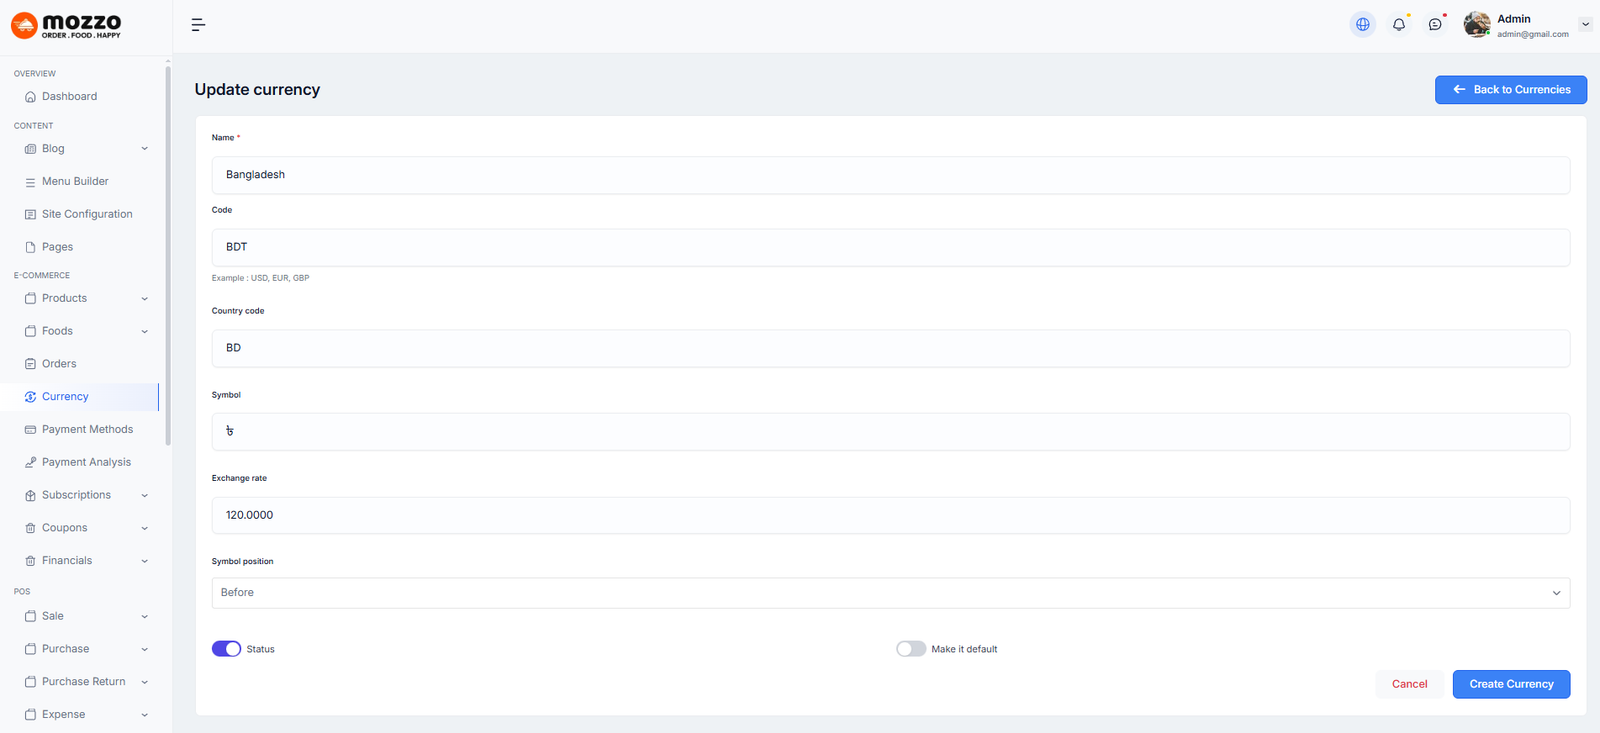Click the hamburger sidebar collapse icon

click(x=198, y=25)
